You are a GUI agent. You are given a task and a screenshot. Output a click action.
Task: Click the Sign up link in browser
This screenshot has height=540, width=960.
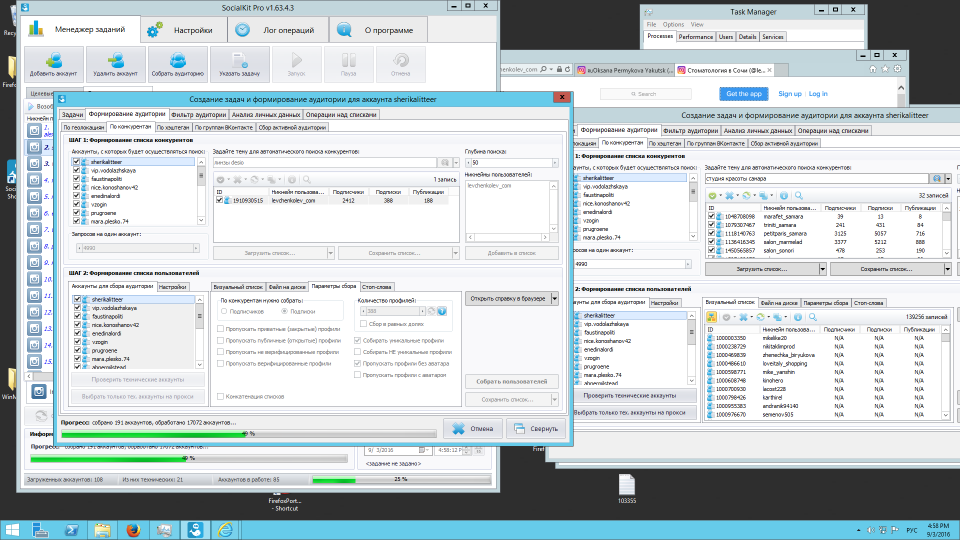(x=790, y=94)
